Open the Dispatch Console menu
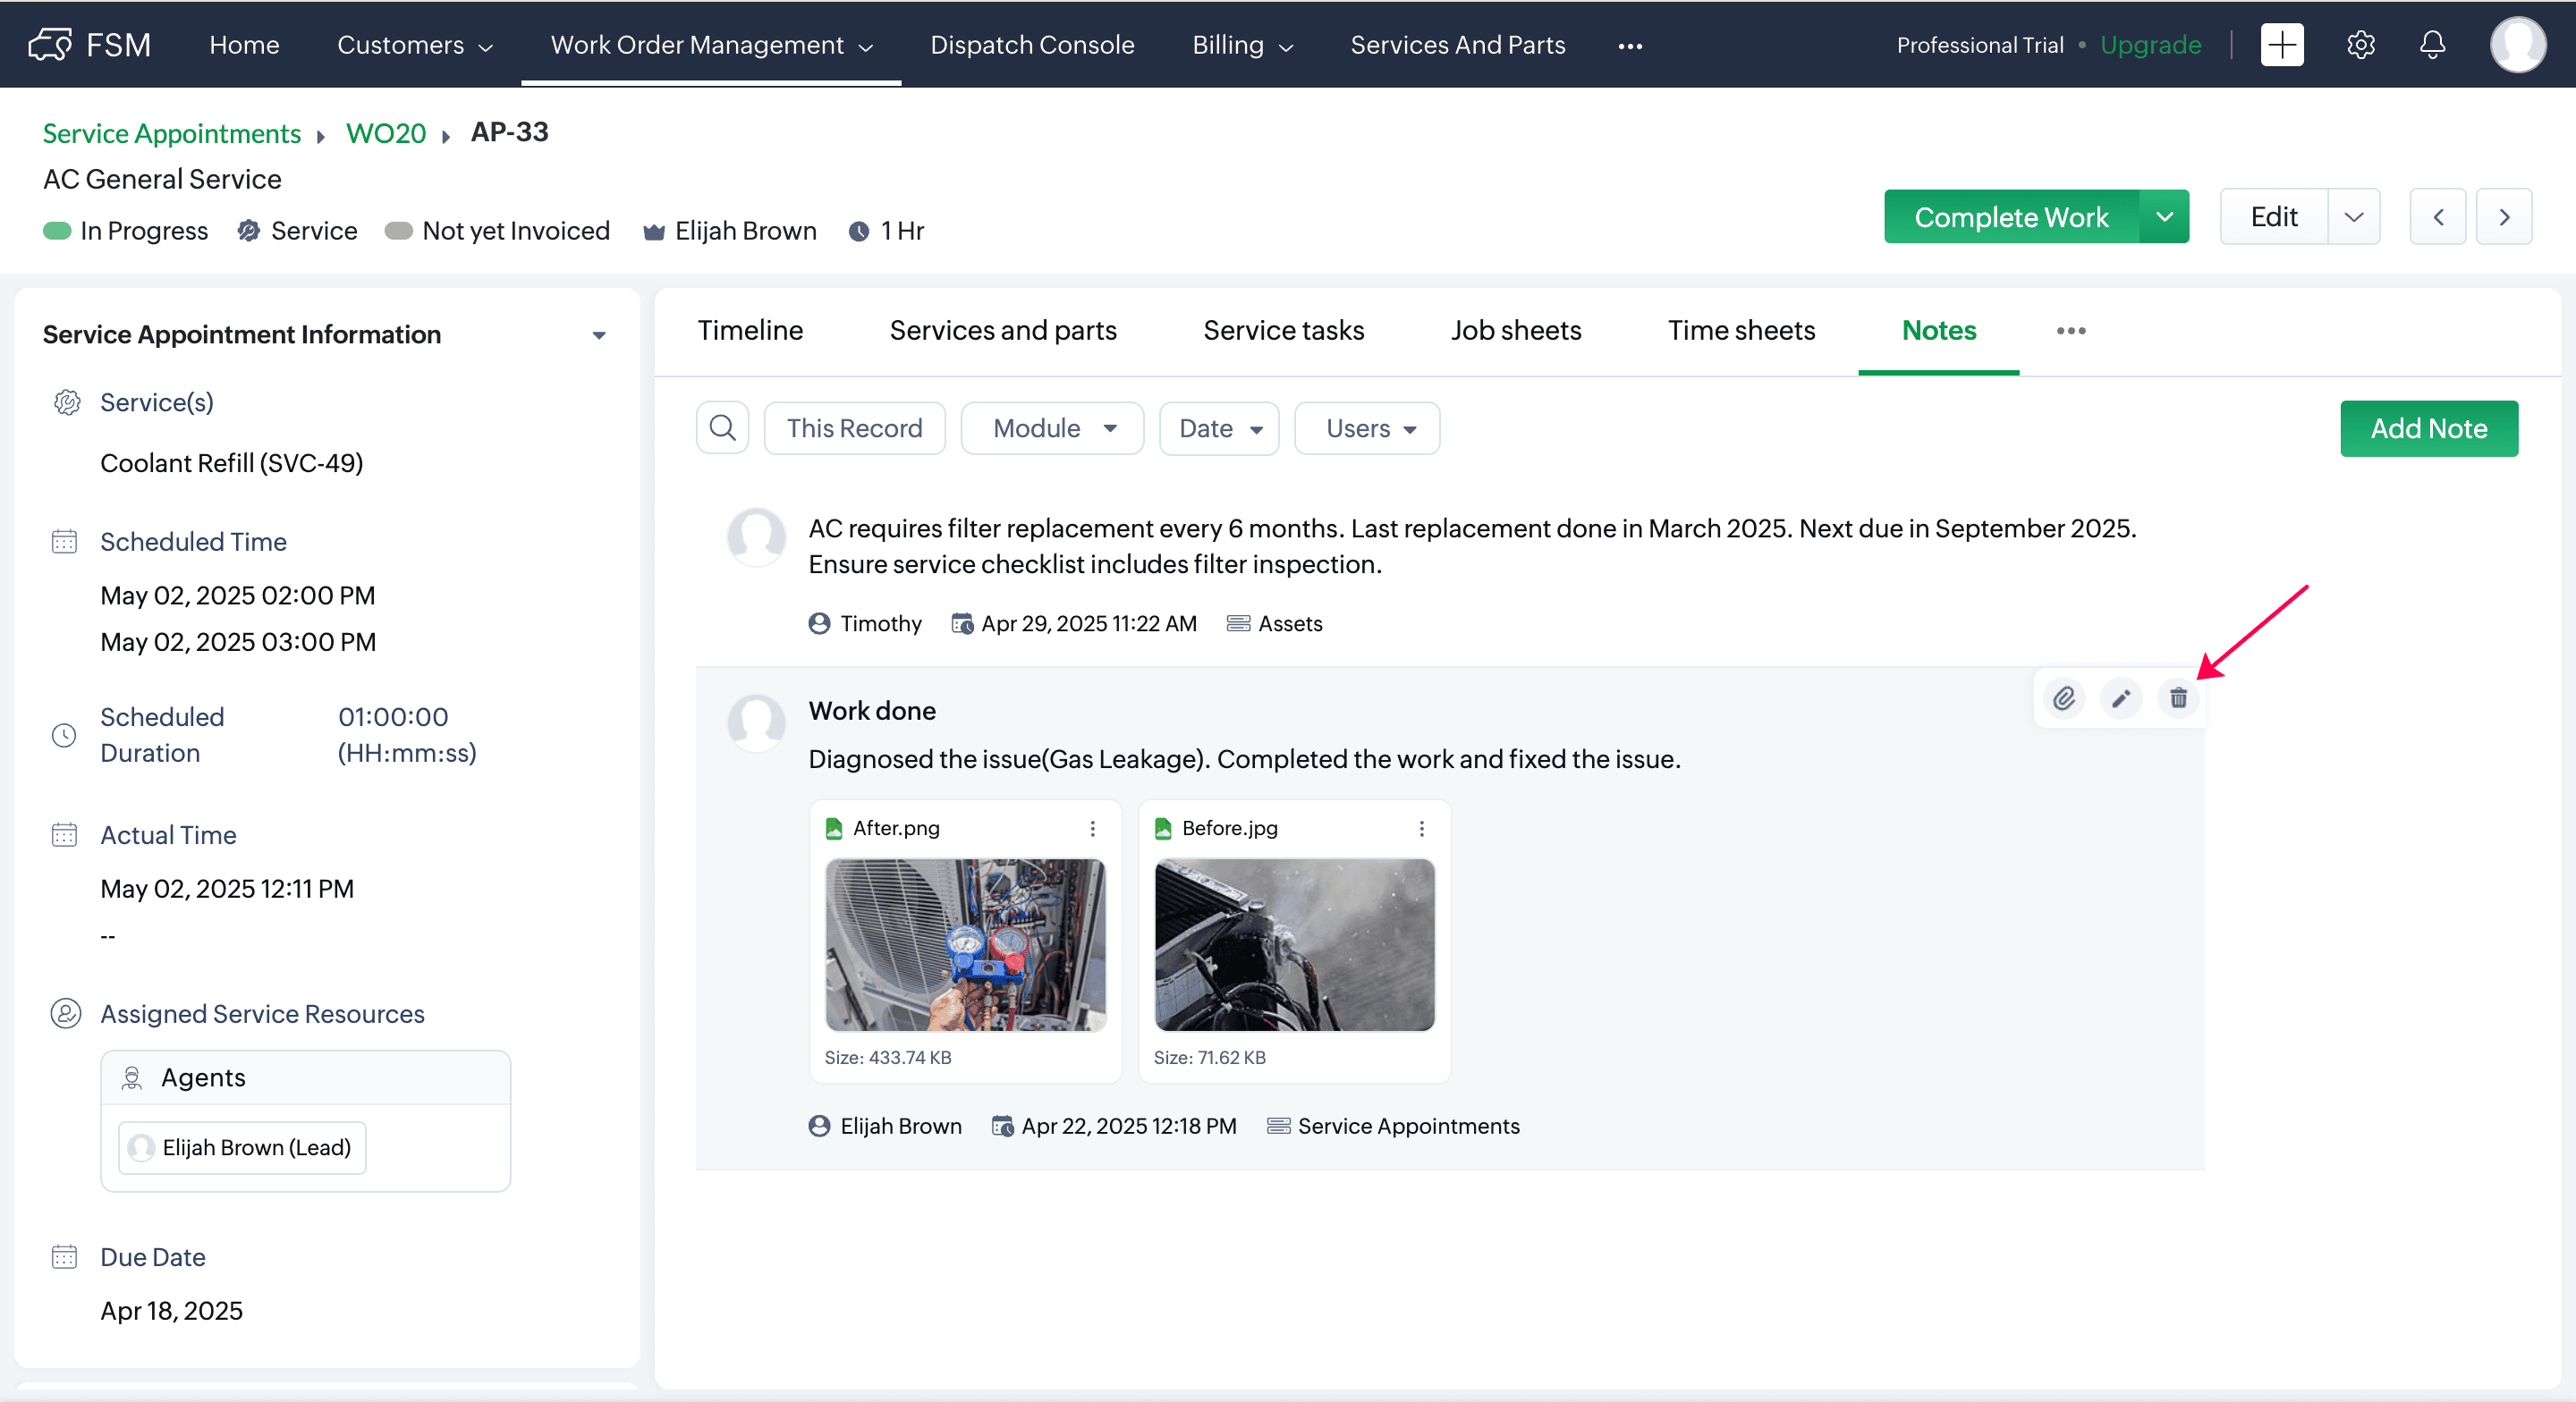The height and width of the screenshot is (1402, 2576). click(1032, 45)
